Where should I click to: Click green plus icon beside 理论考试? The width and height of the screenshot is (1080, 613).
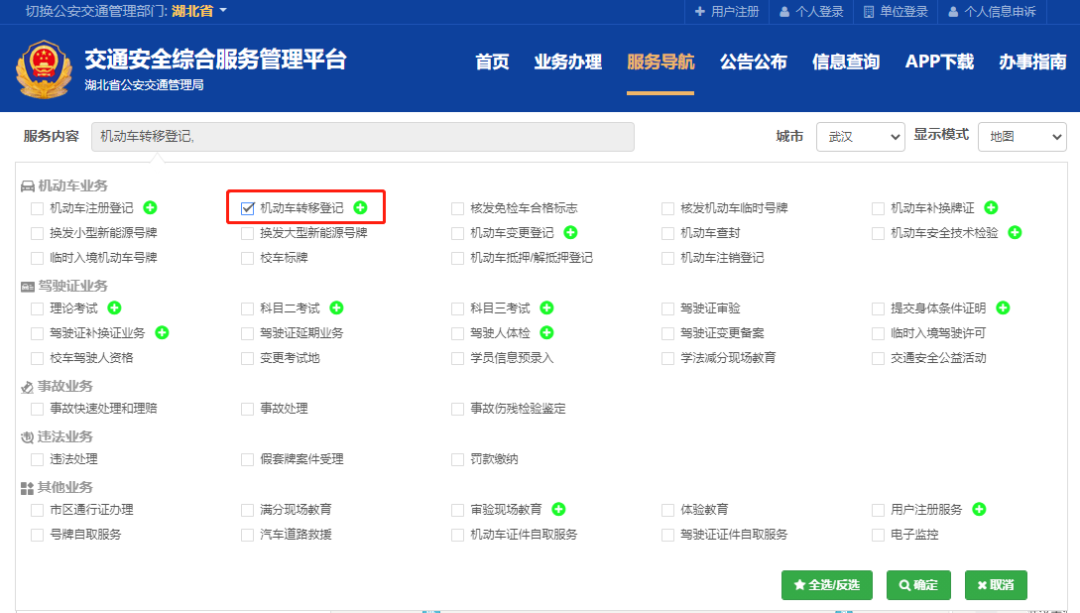tap(114, 308)
